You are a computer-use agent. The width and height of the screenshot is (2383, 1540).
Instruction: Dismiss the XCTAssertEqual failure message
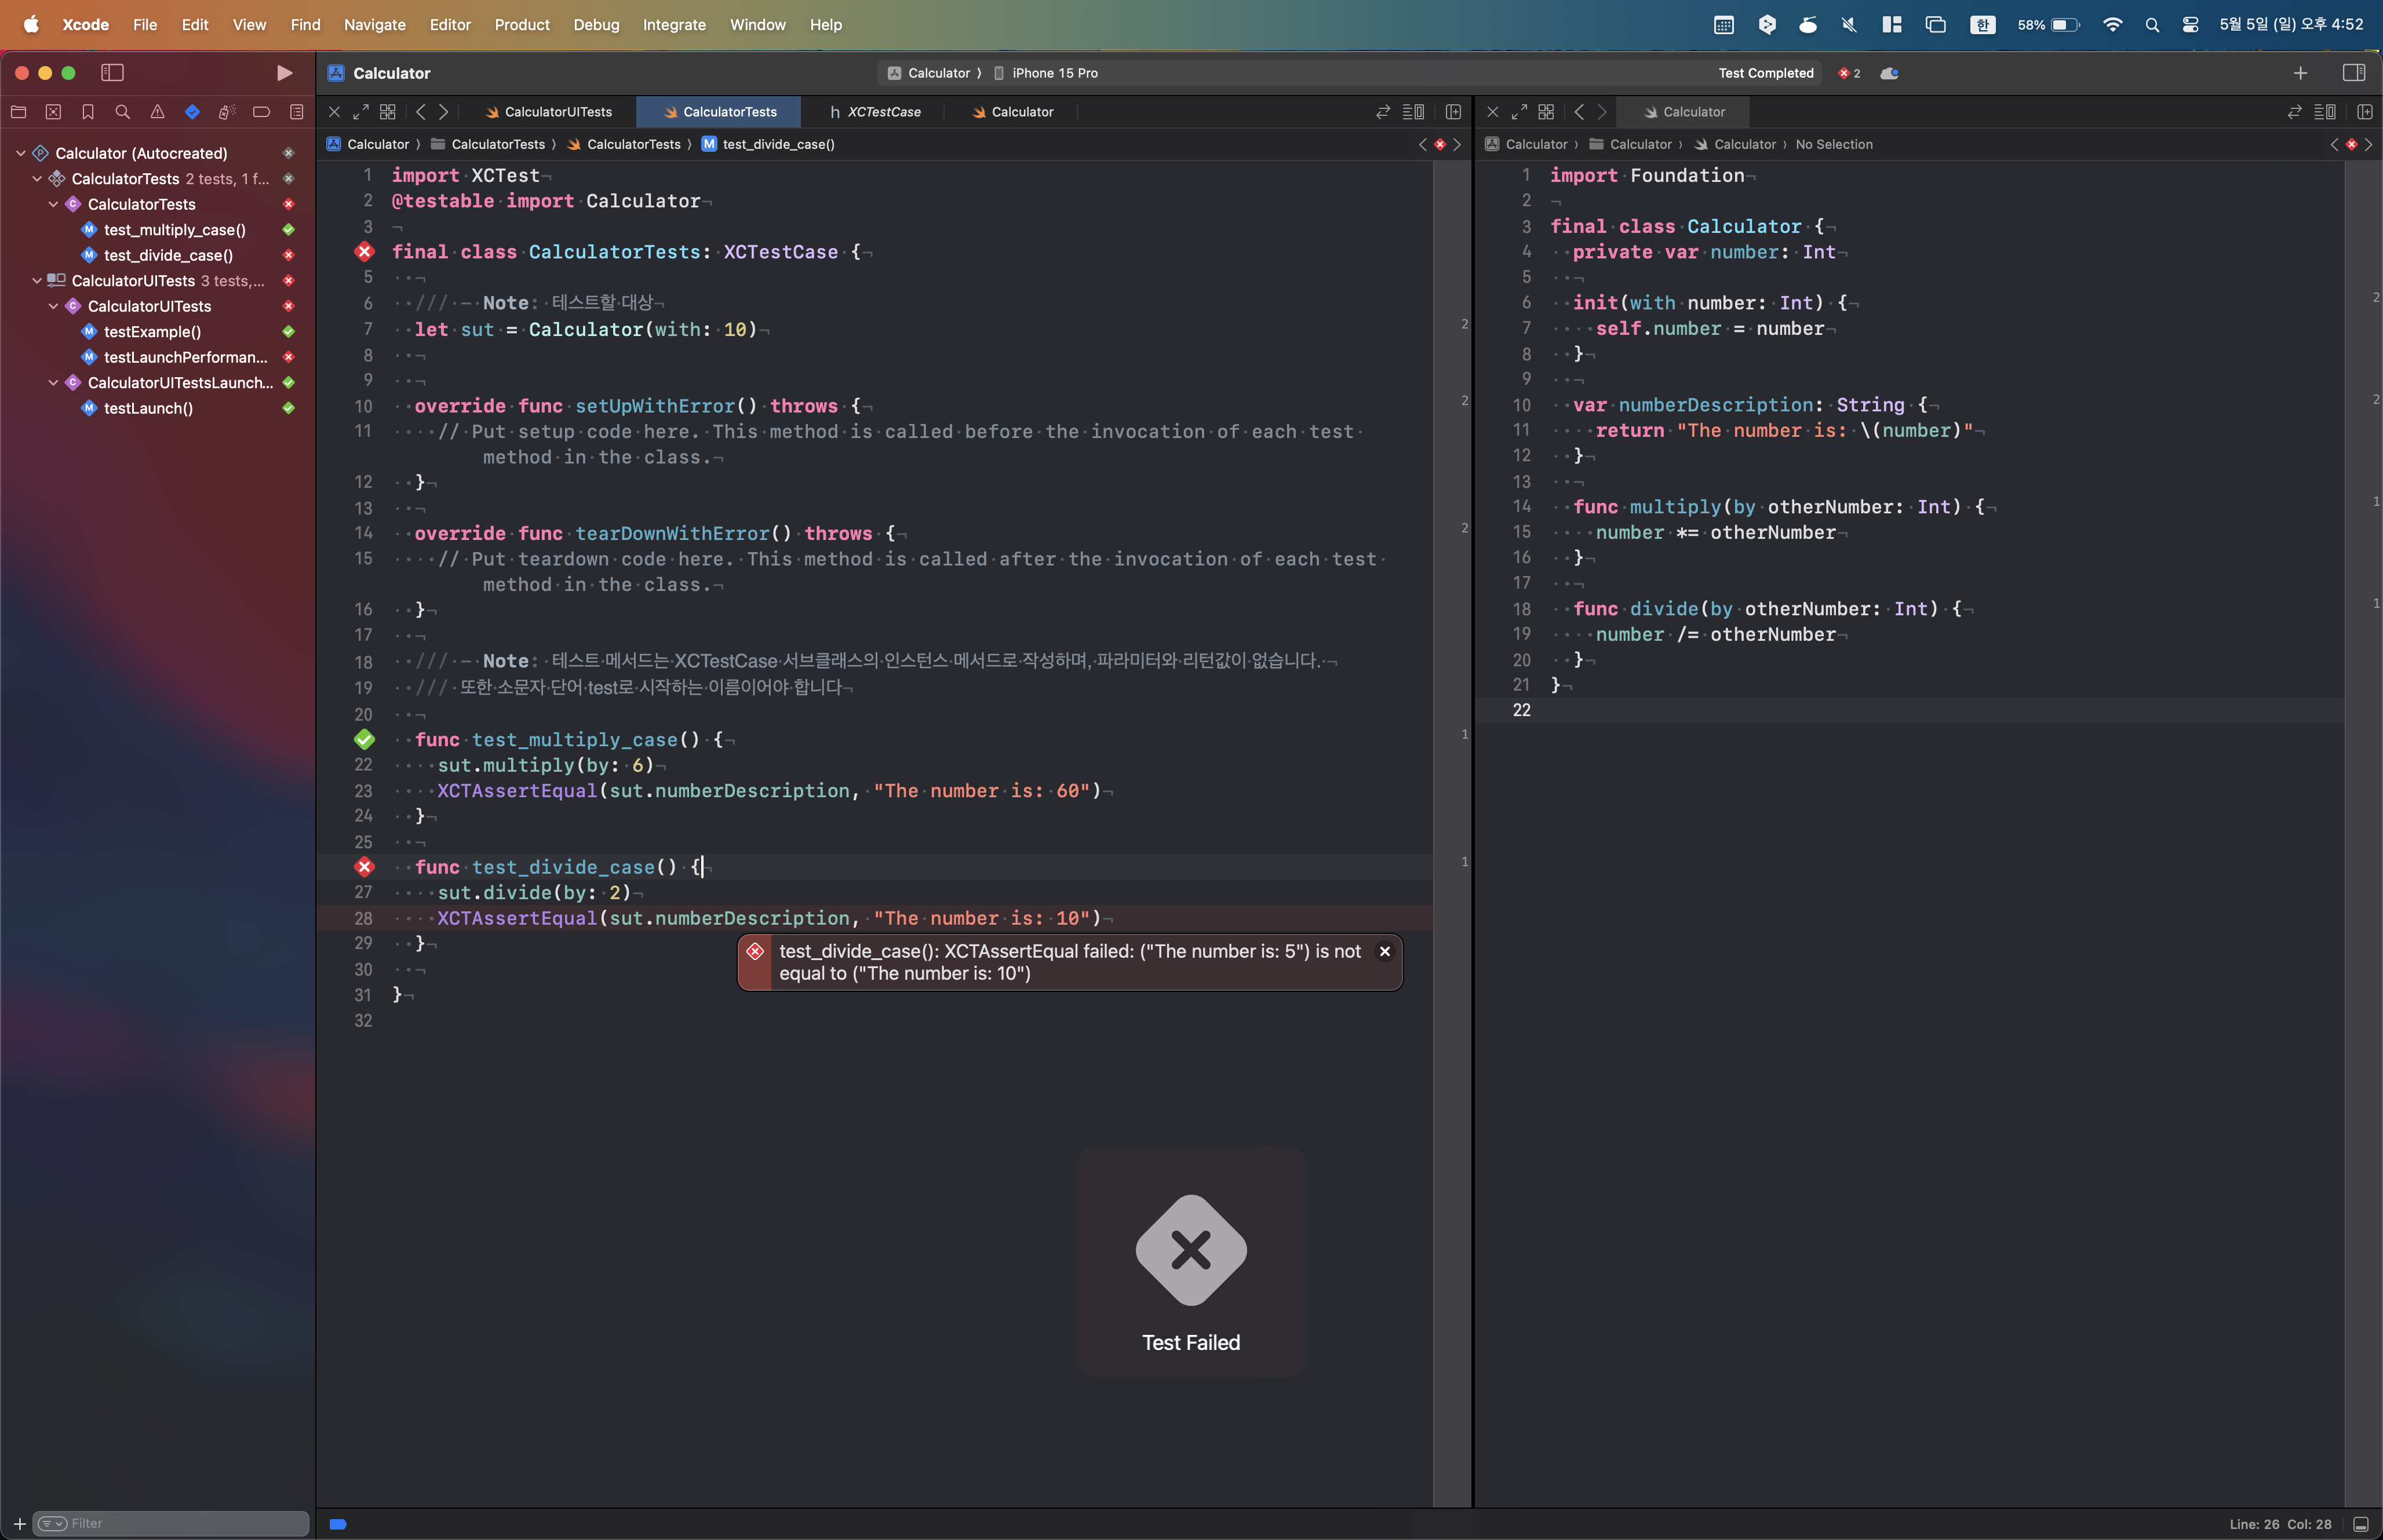pyautogui.click(x=1384, y=951)
